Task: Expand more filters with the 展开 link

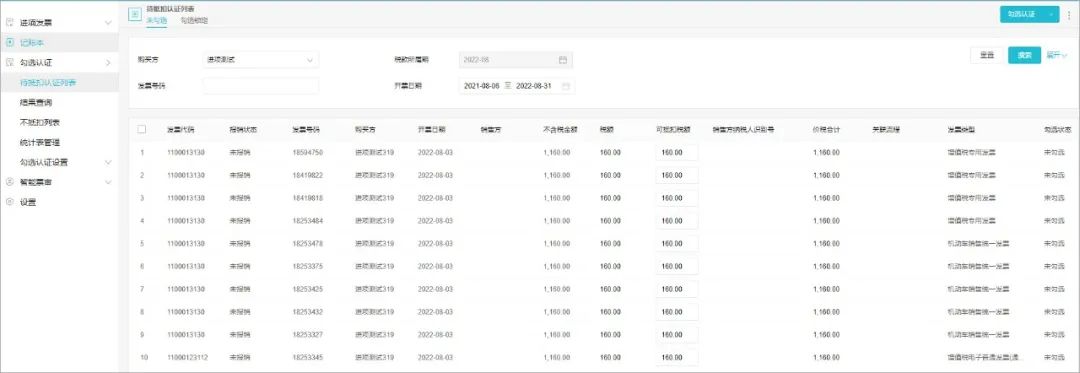Action: tap(1057, 55)
